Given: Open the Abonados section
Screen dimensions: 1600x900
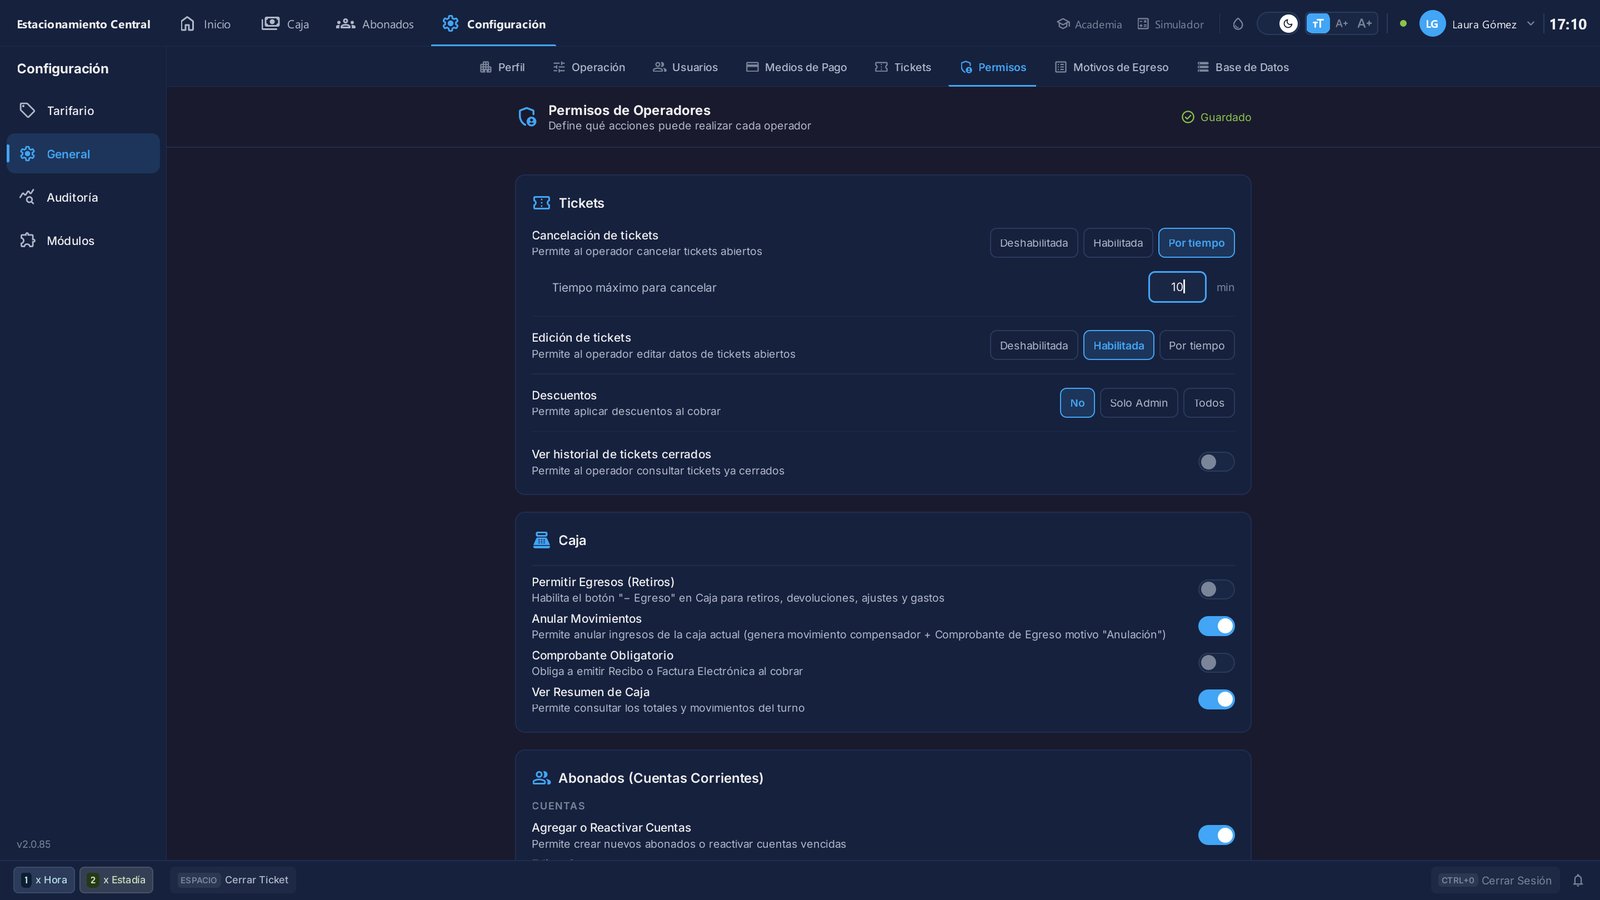Looking at the screenshot, I should (375, 24).
